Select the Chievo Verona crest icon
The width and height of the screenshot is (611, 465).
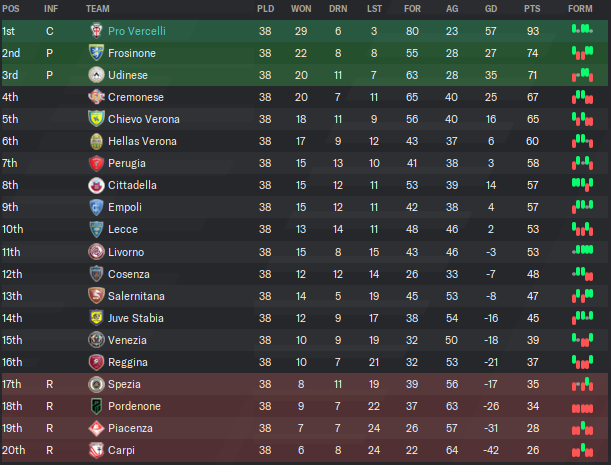point(96,119)
